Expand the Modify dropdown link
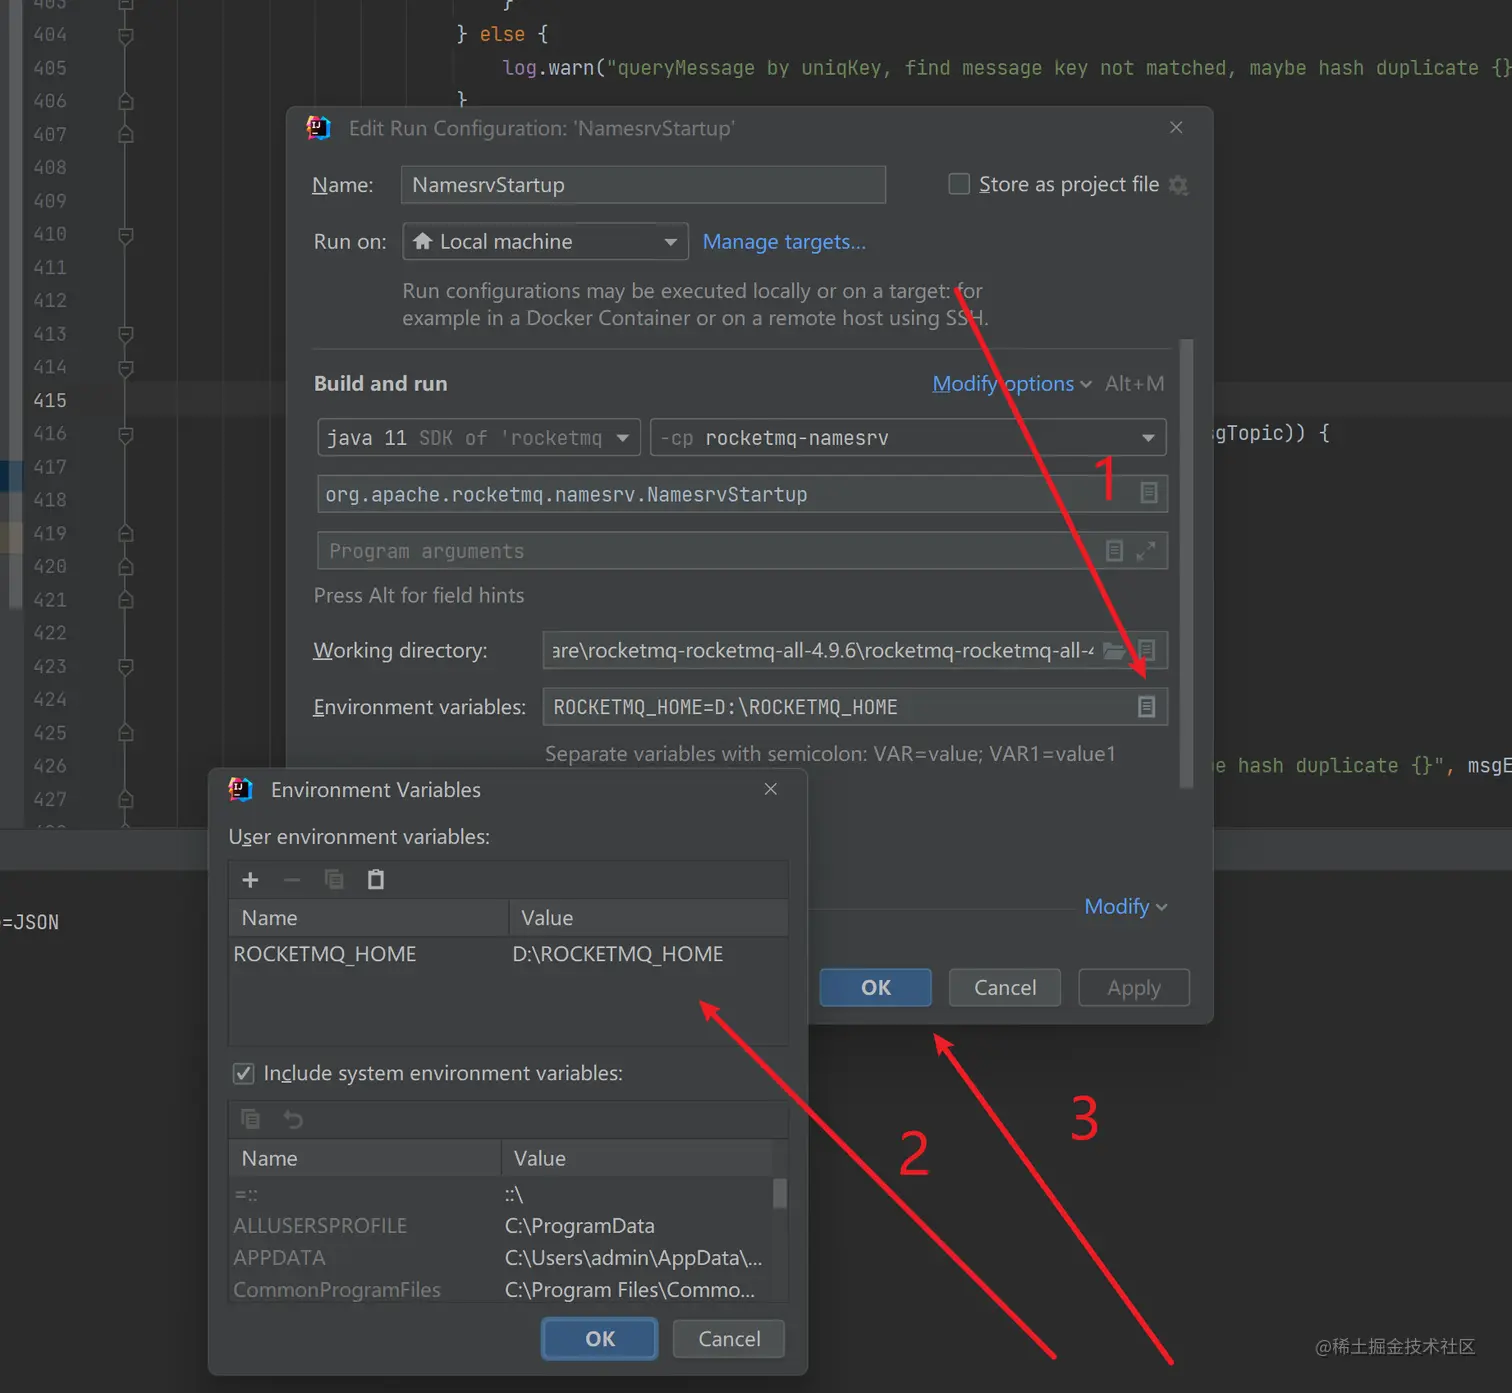The height and width of the screenshot is (1393, 1512). pos(1126,907)
